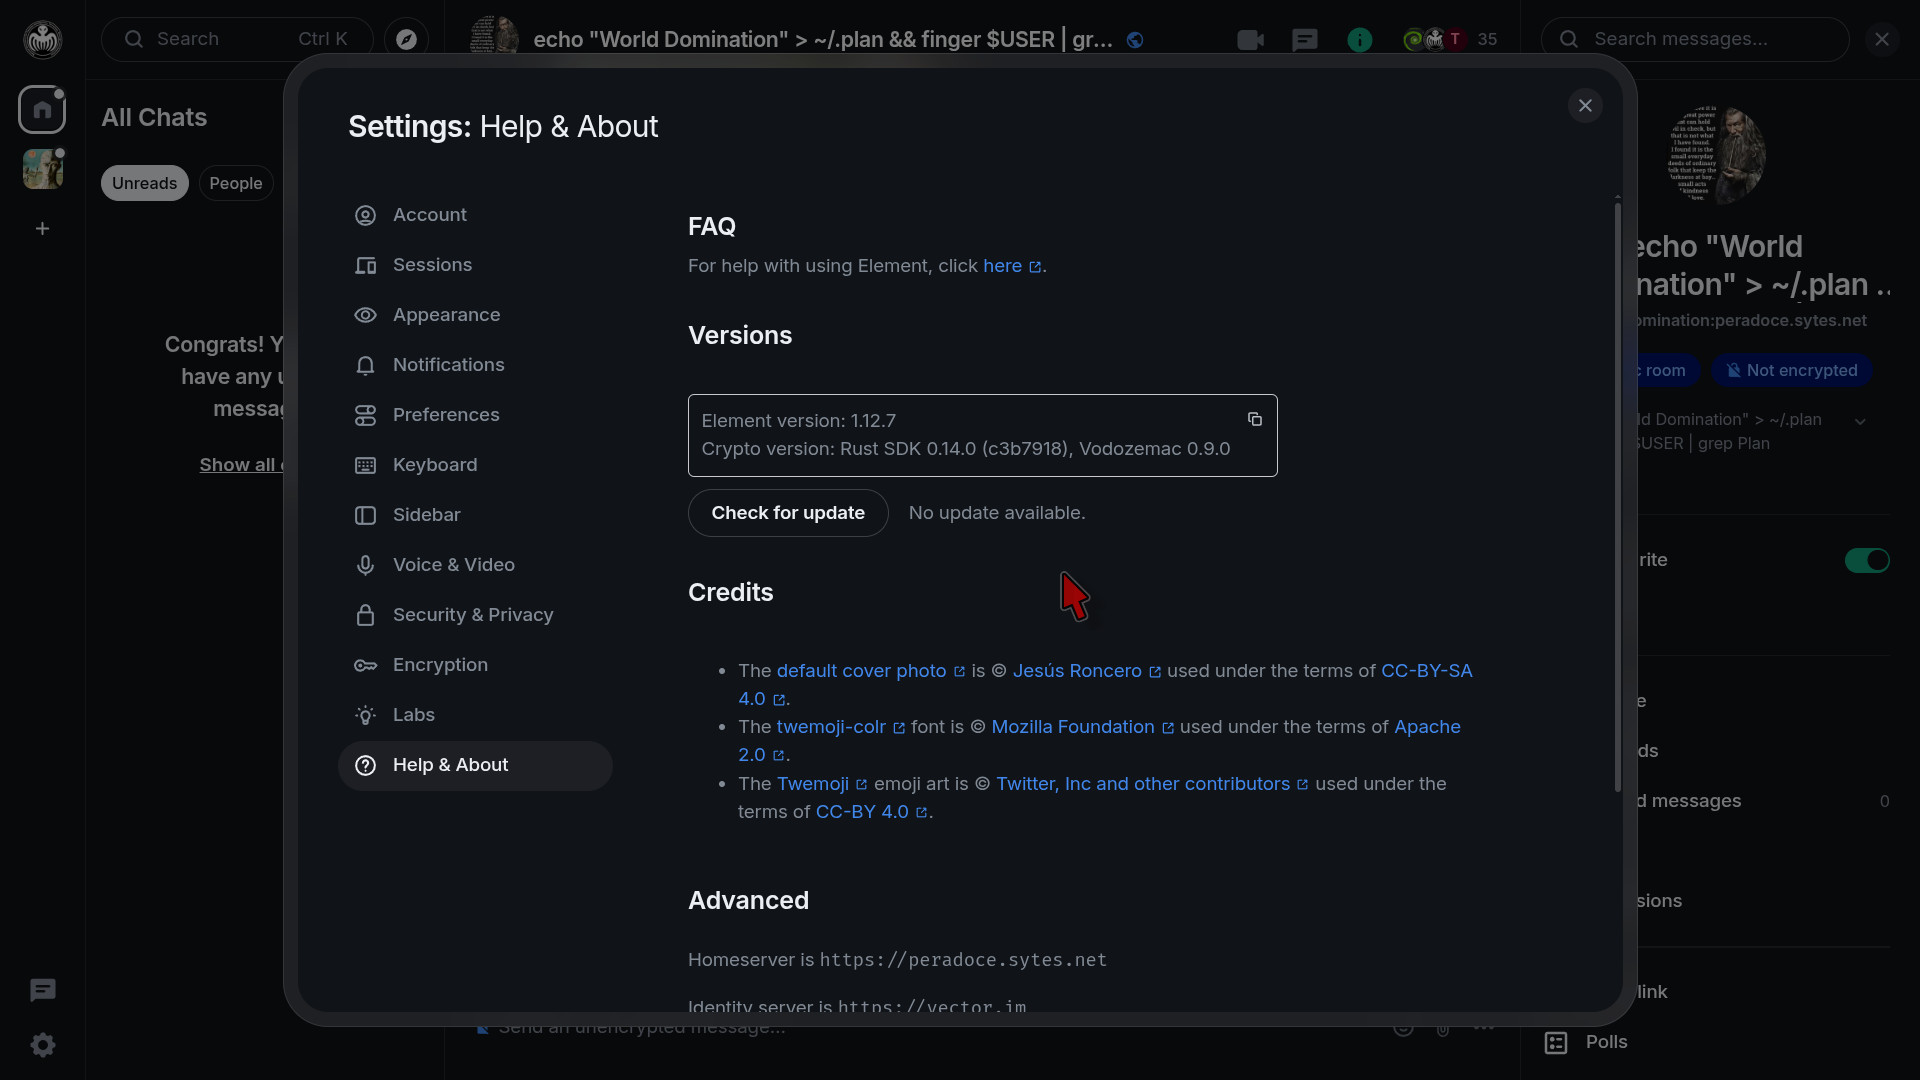The width and height of the screenshot is (1920, 1080).
Task: Open the Mozilla Foundation link
Action: (1073, 727)
